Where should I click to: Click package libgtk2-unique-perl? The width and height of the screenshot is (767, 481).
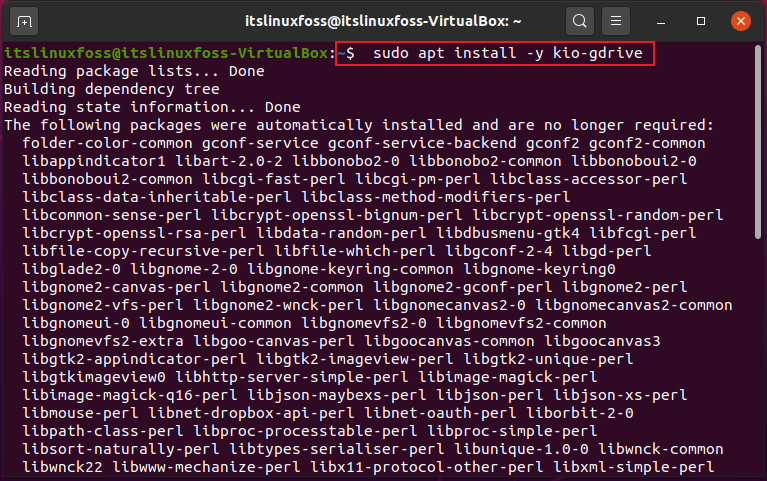(548, 359)
